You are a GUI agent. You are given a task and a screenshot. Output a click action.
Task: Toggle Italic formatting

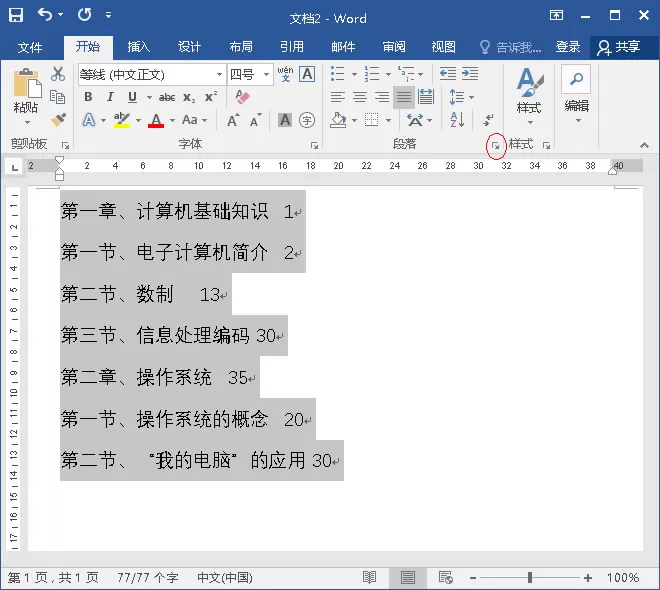(x=110, y=97)
